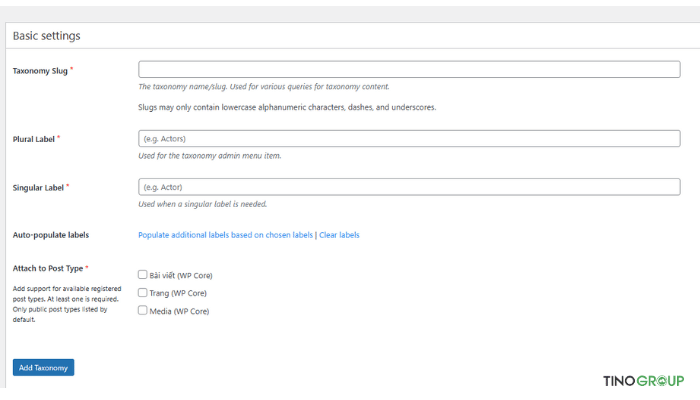Image resolution: width=700 pixels, height=400 pixels.
Task: Click the 'Singular Label' field label
Action: point(38,187)
